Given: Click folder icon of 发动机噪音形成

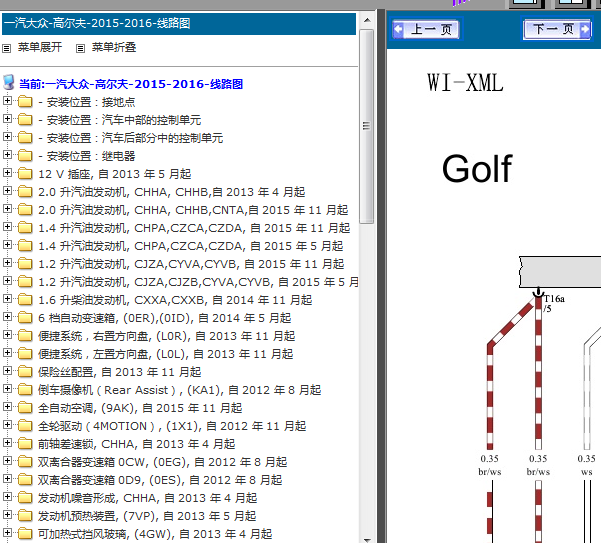Looking at the screenshot, I should click(x=25, y=498).
